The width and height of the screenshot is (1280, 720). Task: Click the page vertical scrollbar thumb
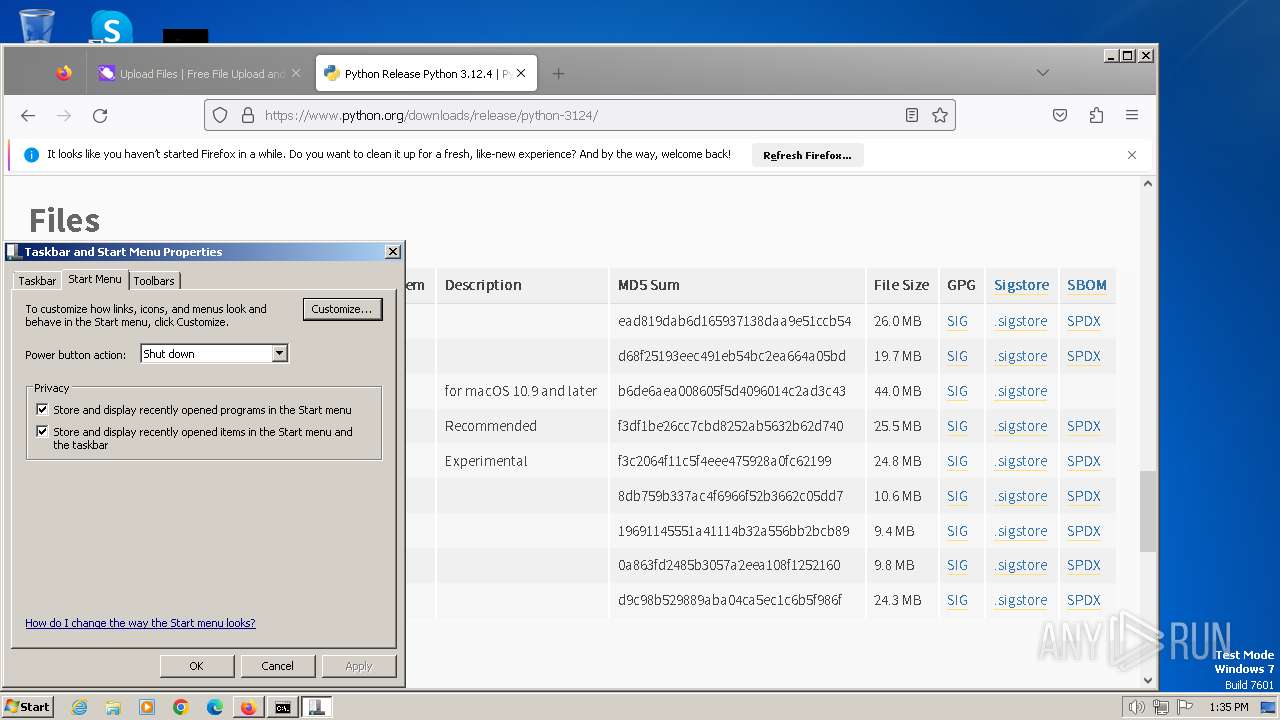pos(1148,511)
